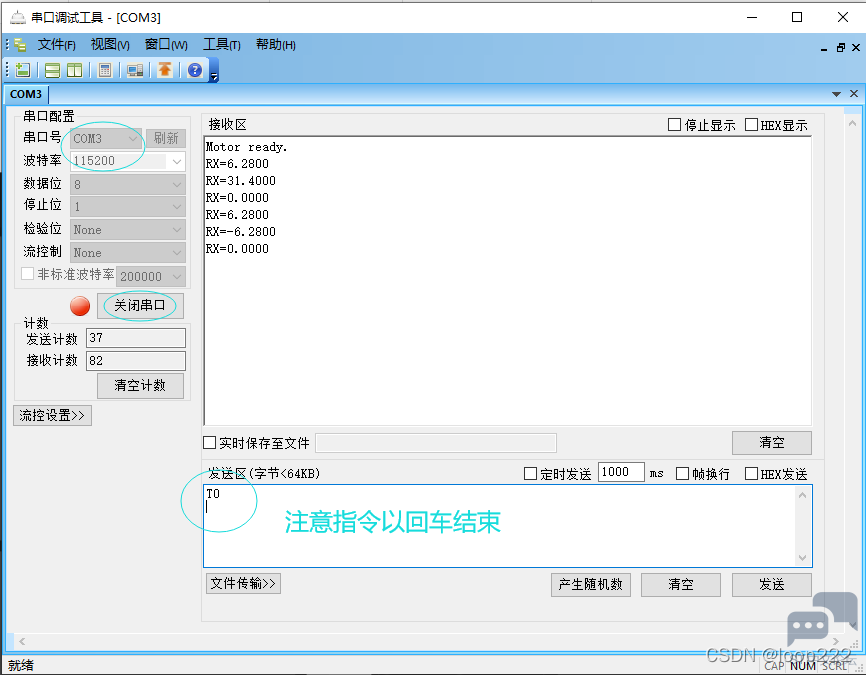This screenshot has height=675, width=866.
Task: Enable the HEX发送 checkbox
Action: pyautogui.click(x=751, y=473)
